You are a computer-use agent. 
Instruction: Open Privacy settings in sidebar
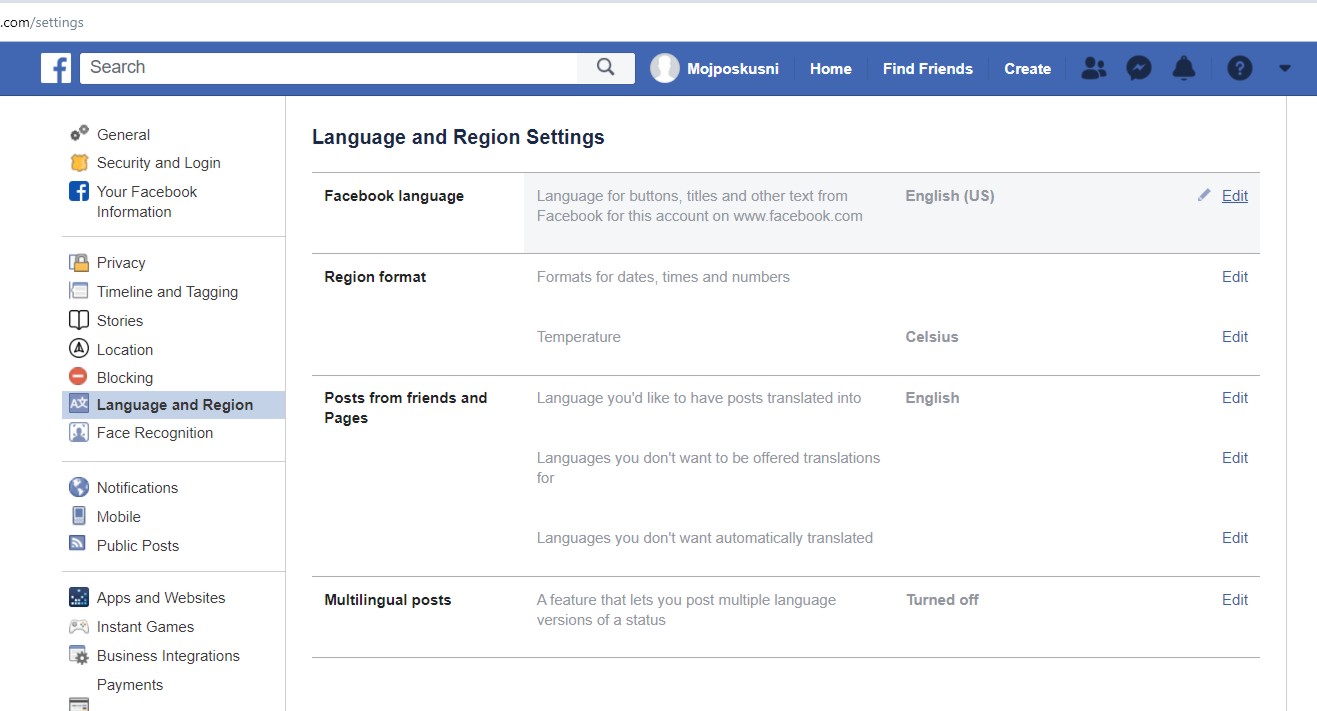pyautogui.click(x=121, y=263)
